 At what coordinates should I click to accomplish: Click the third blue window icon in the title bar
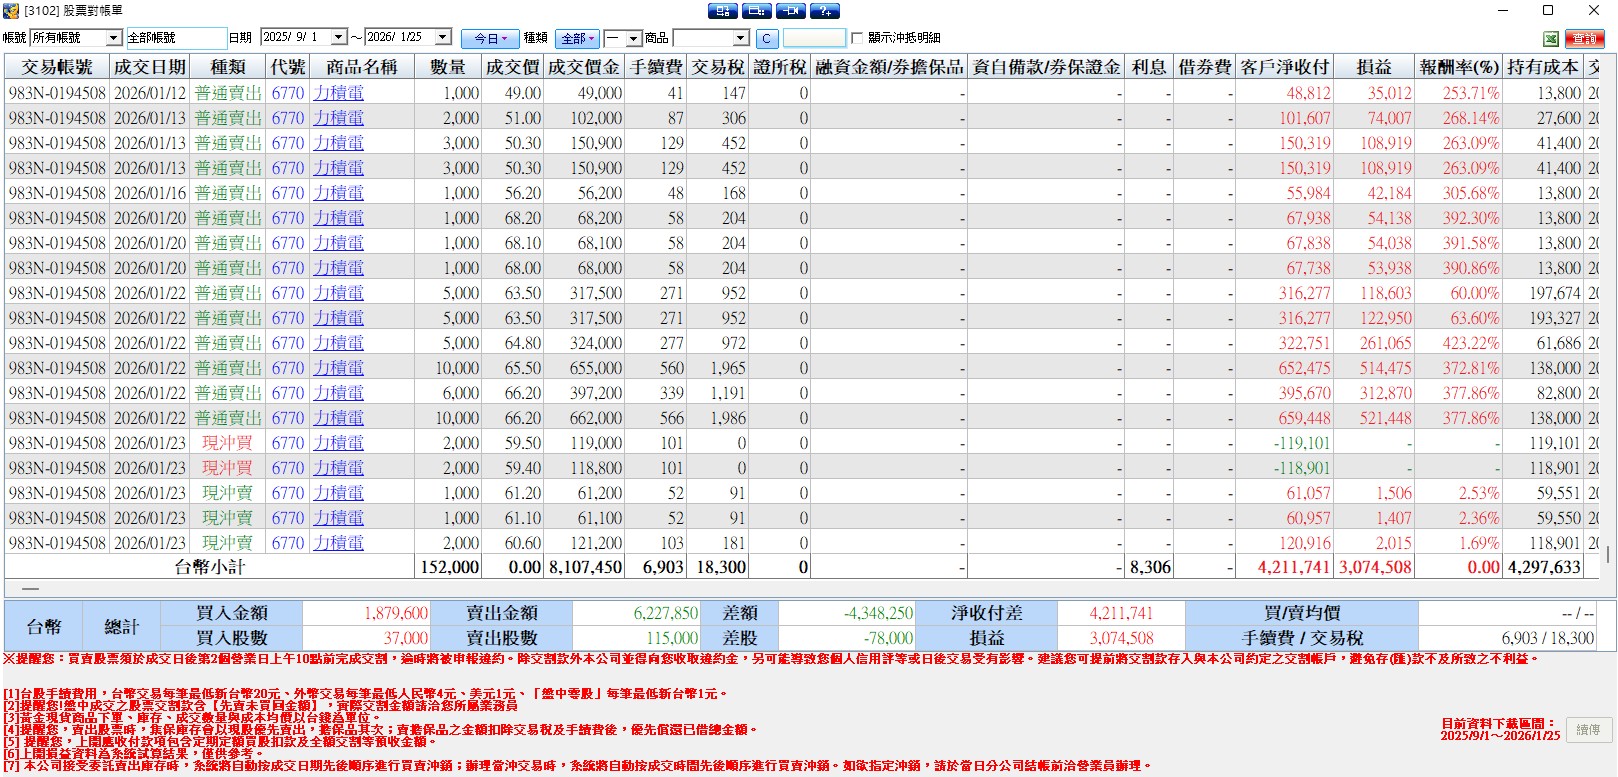[x=790, y=11]
